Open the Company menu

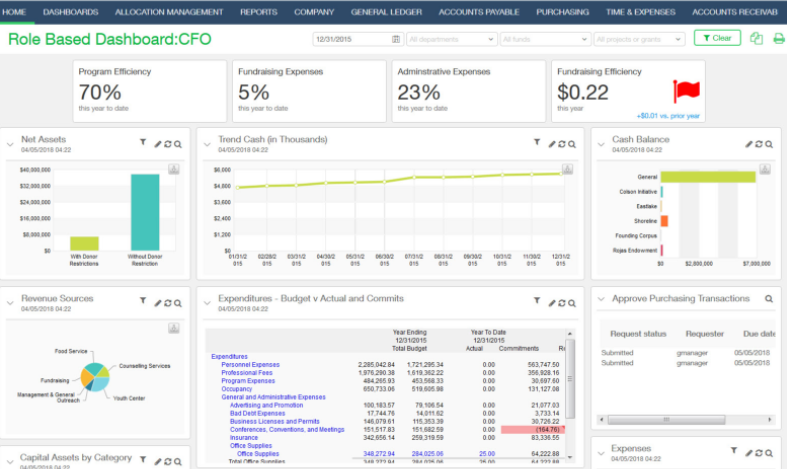314,12
